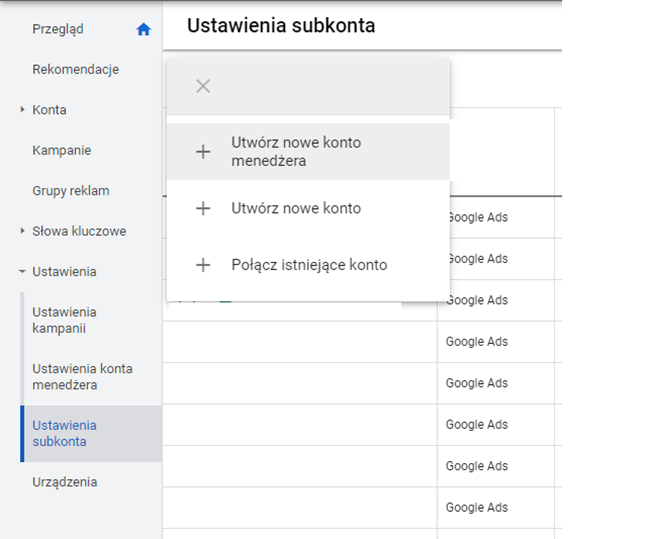Open Rekomendacje in the sidebar
Image resolution: width=650 pixels, height=539 pixels.
click(x=75, y=69)
